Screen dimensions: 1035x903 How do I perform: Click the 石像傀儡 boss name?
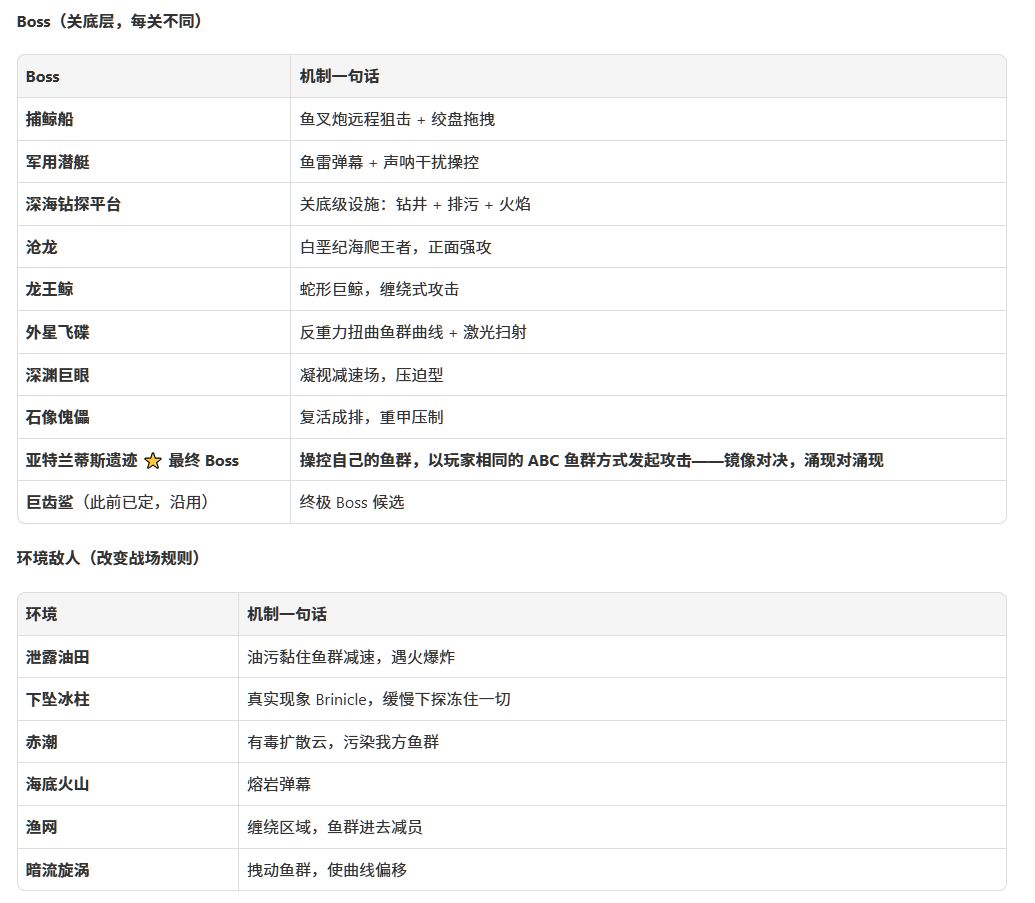point(57,417)
